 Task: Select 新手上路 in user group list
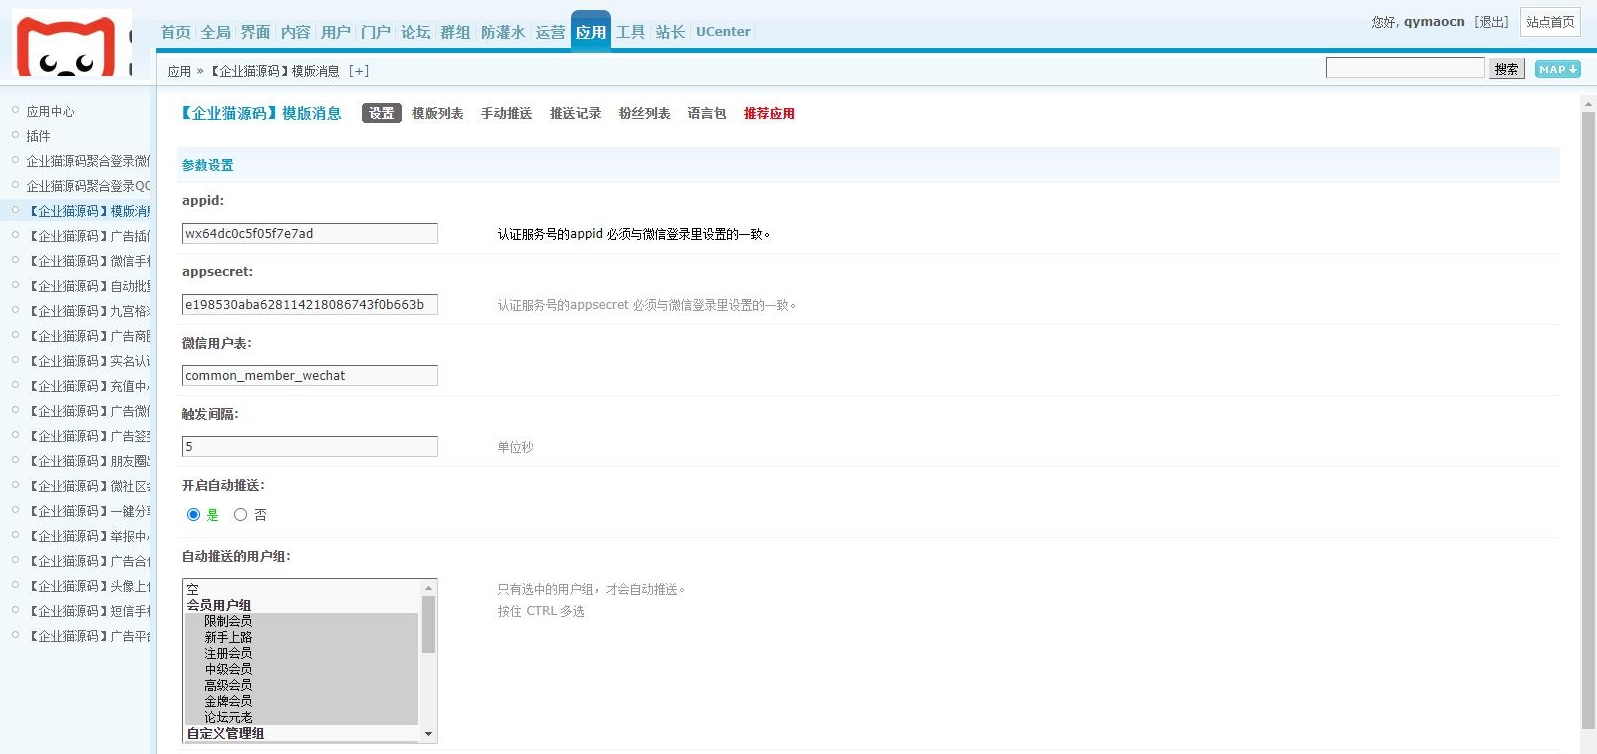pos(301,637)
